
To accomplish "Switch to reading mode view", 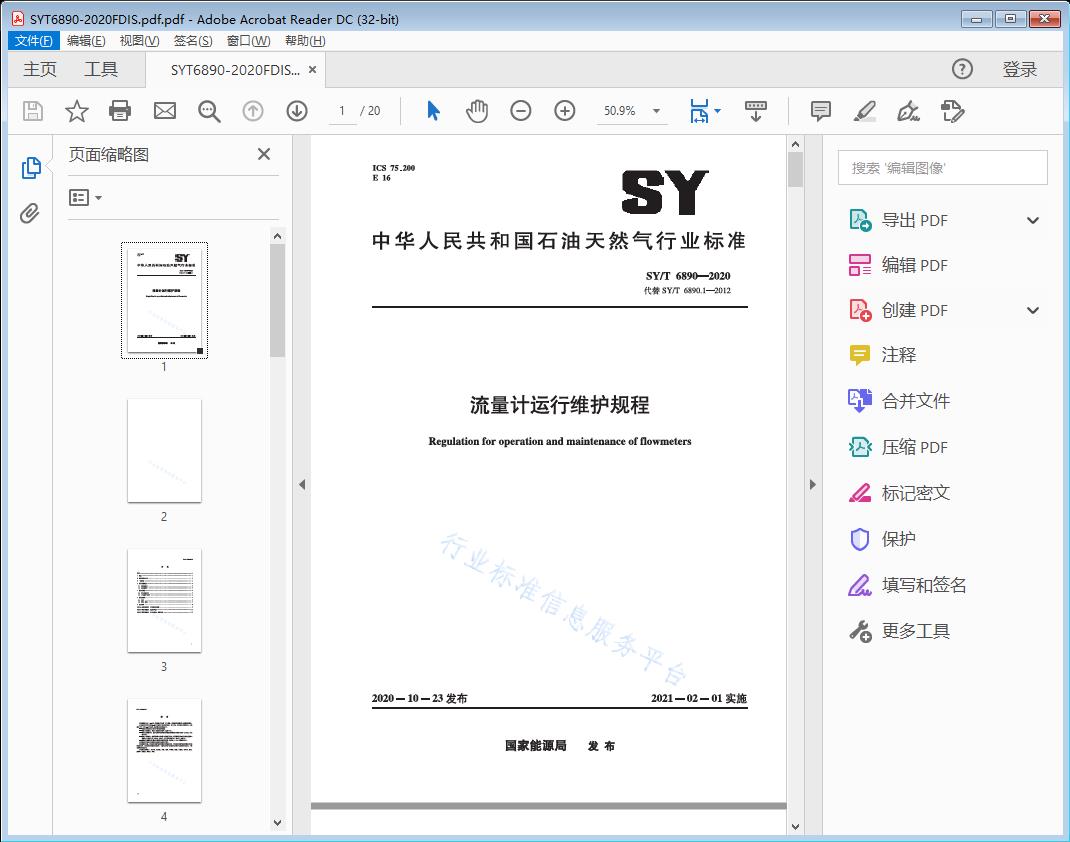I will tap(756, 111).
